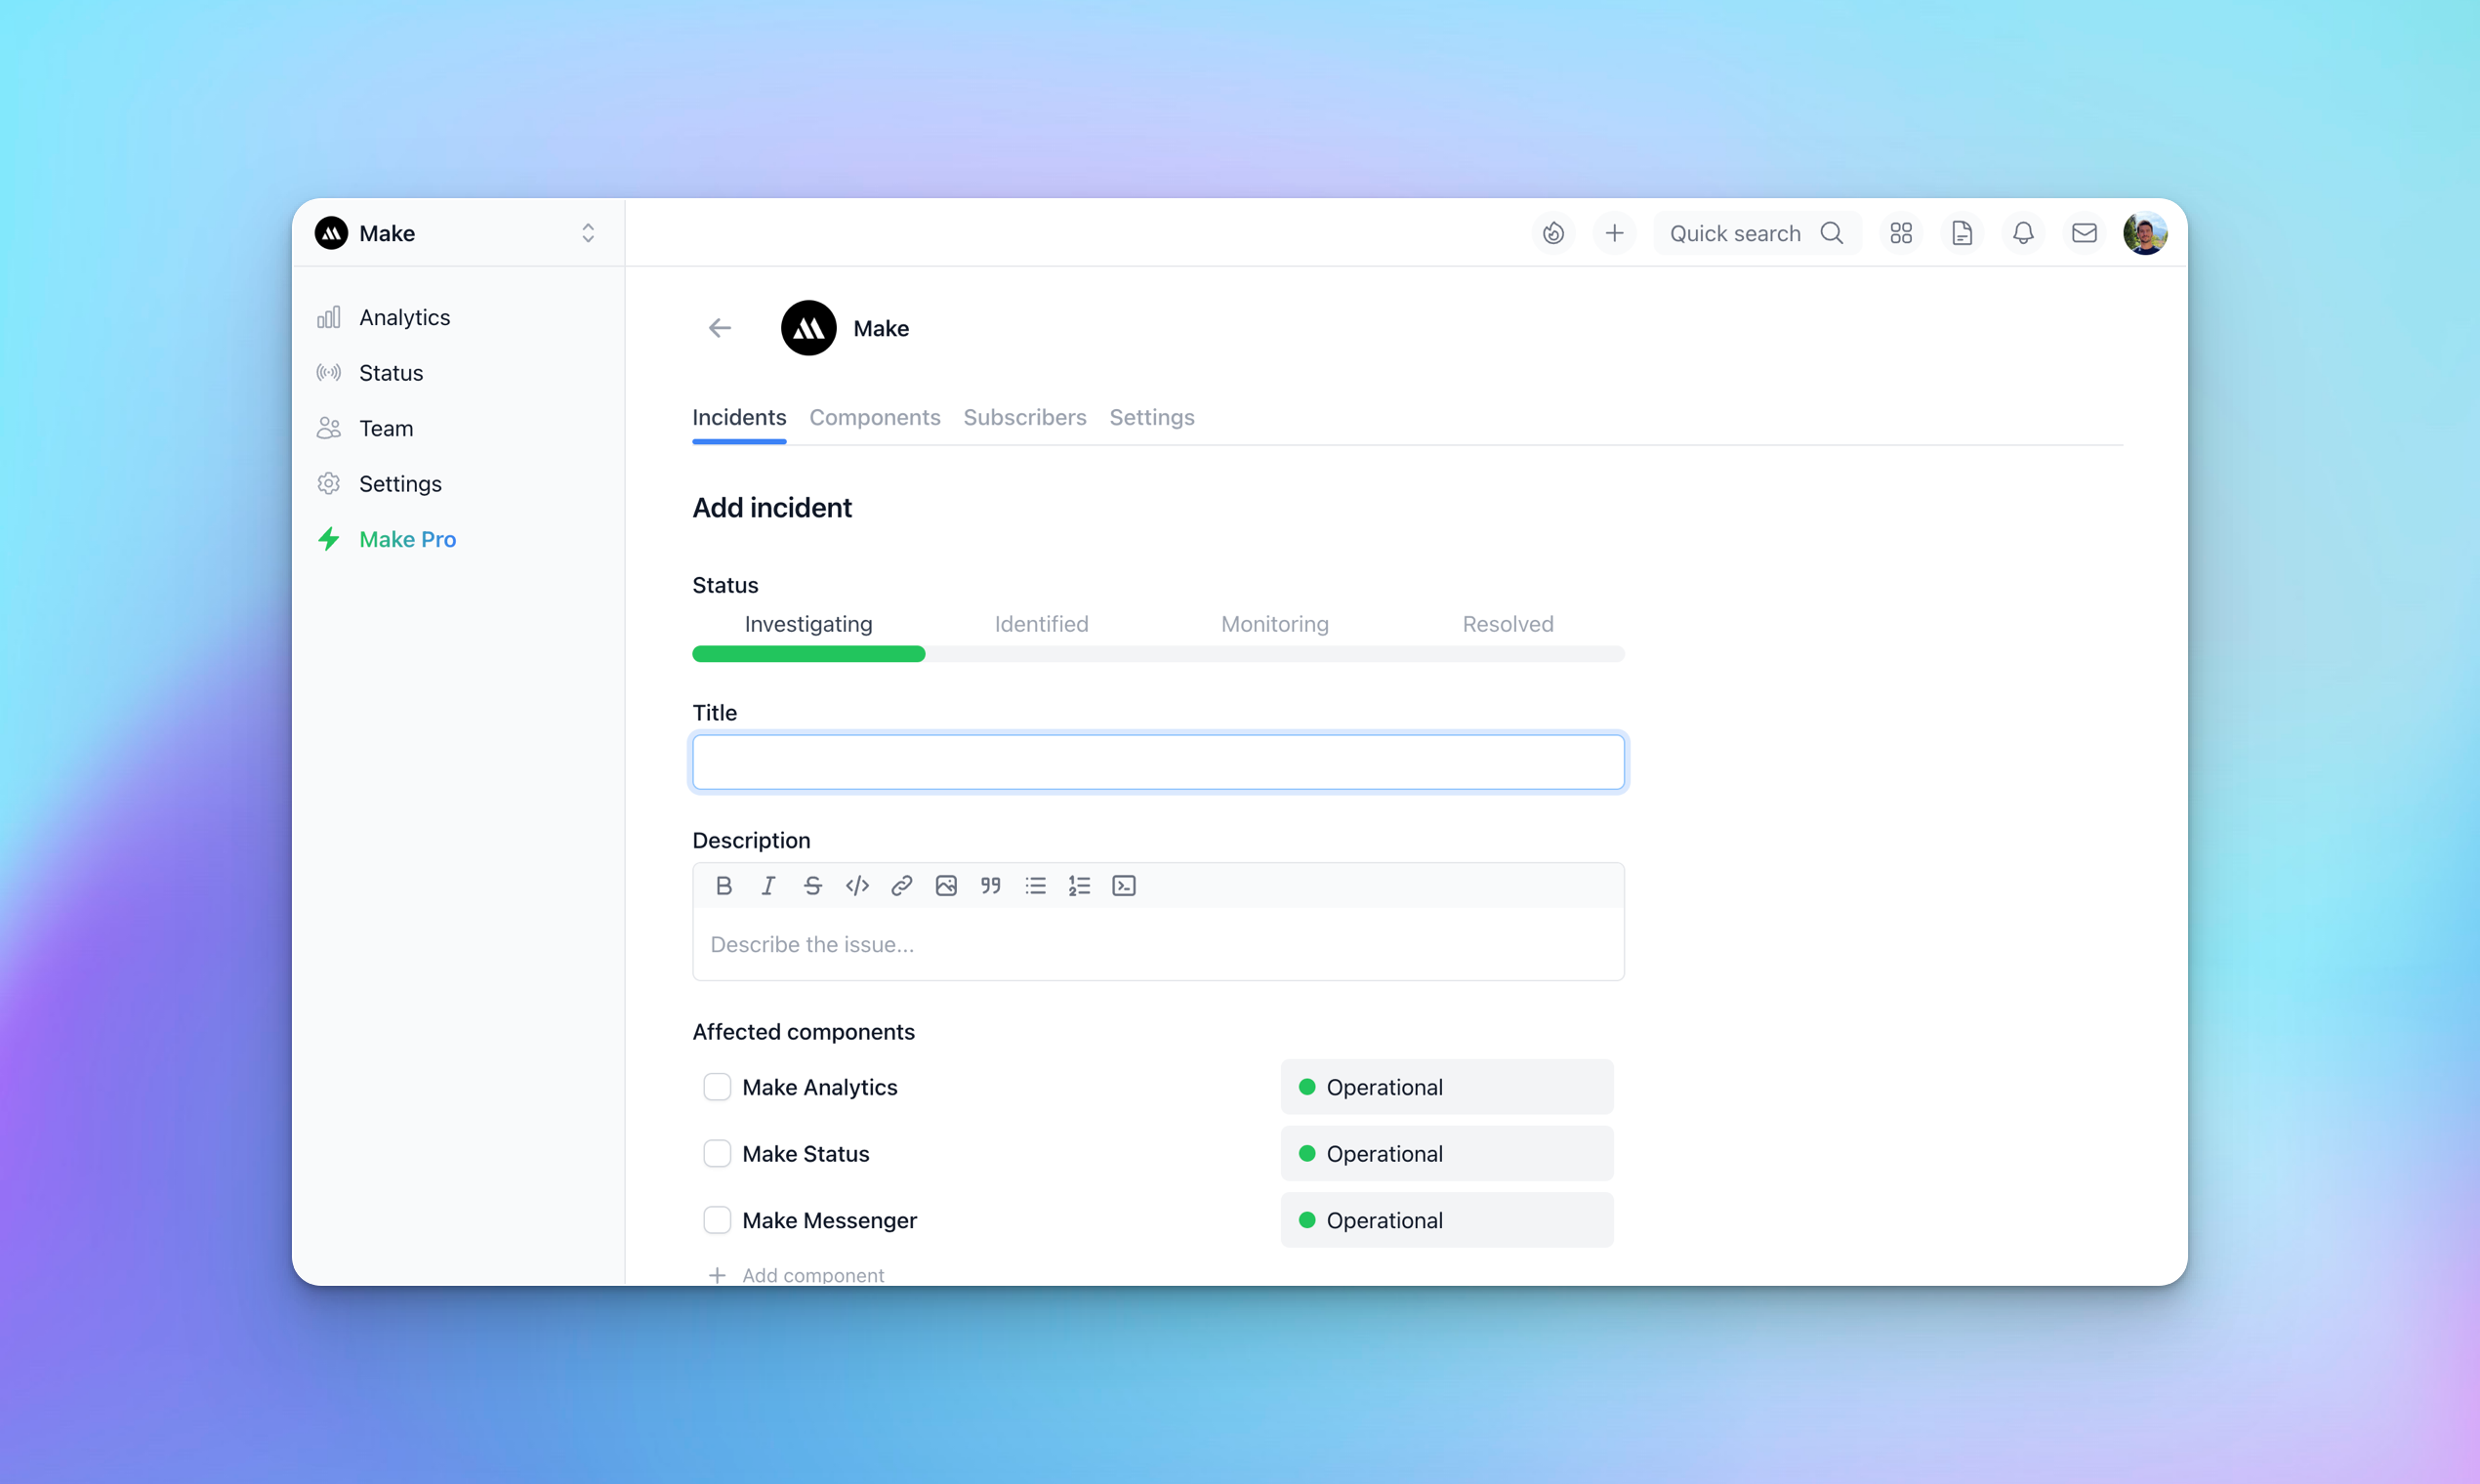
Task: Go back with the left arrow
Action: 720,328
